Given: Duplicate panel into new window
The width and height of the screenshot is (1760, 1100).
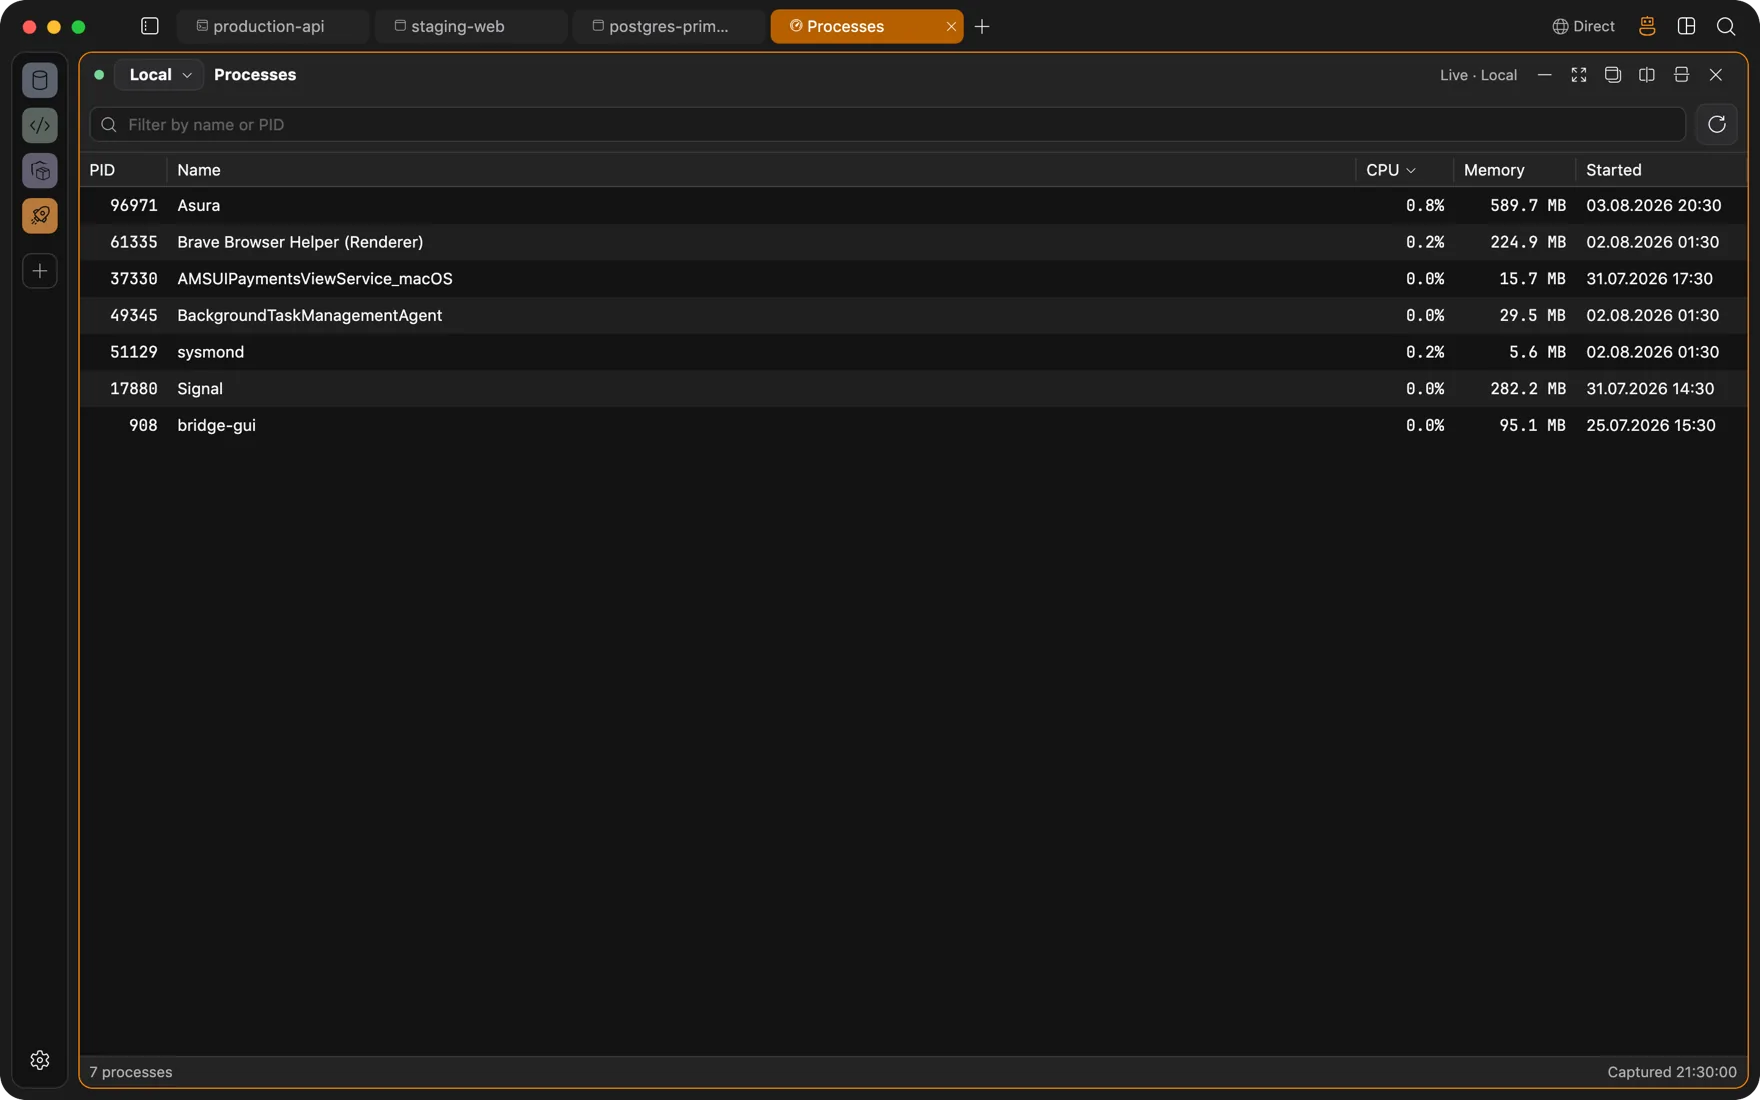Looking at the screenshot, I should [1613, 75].
